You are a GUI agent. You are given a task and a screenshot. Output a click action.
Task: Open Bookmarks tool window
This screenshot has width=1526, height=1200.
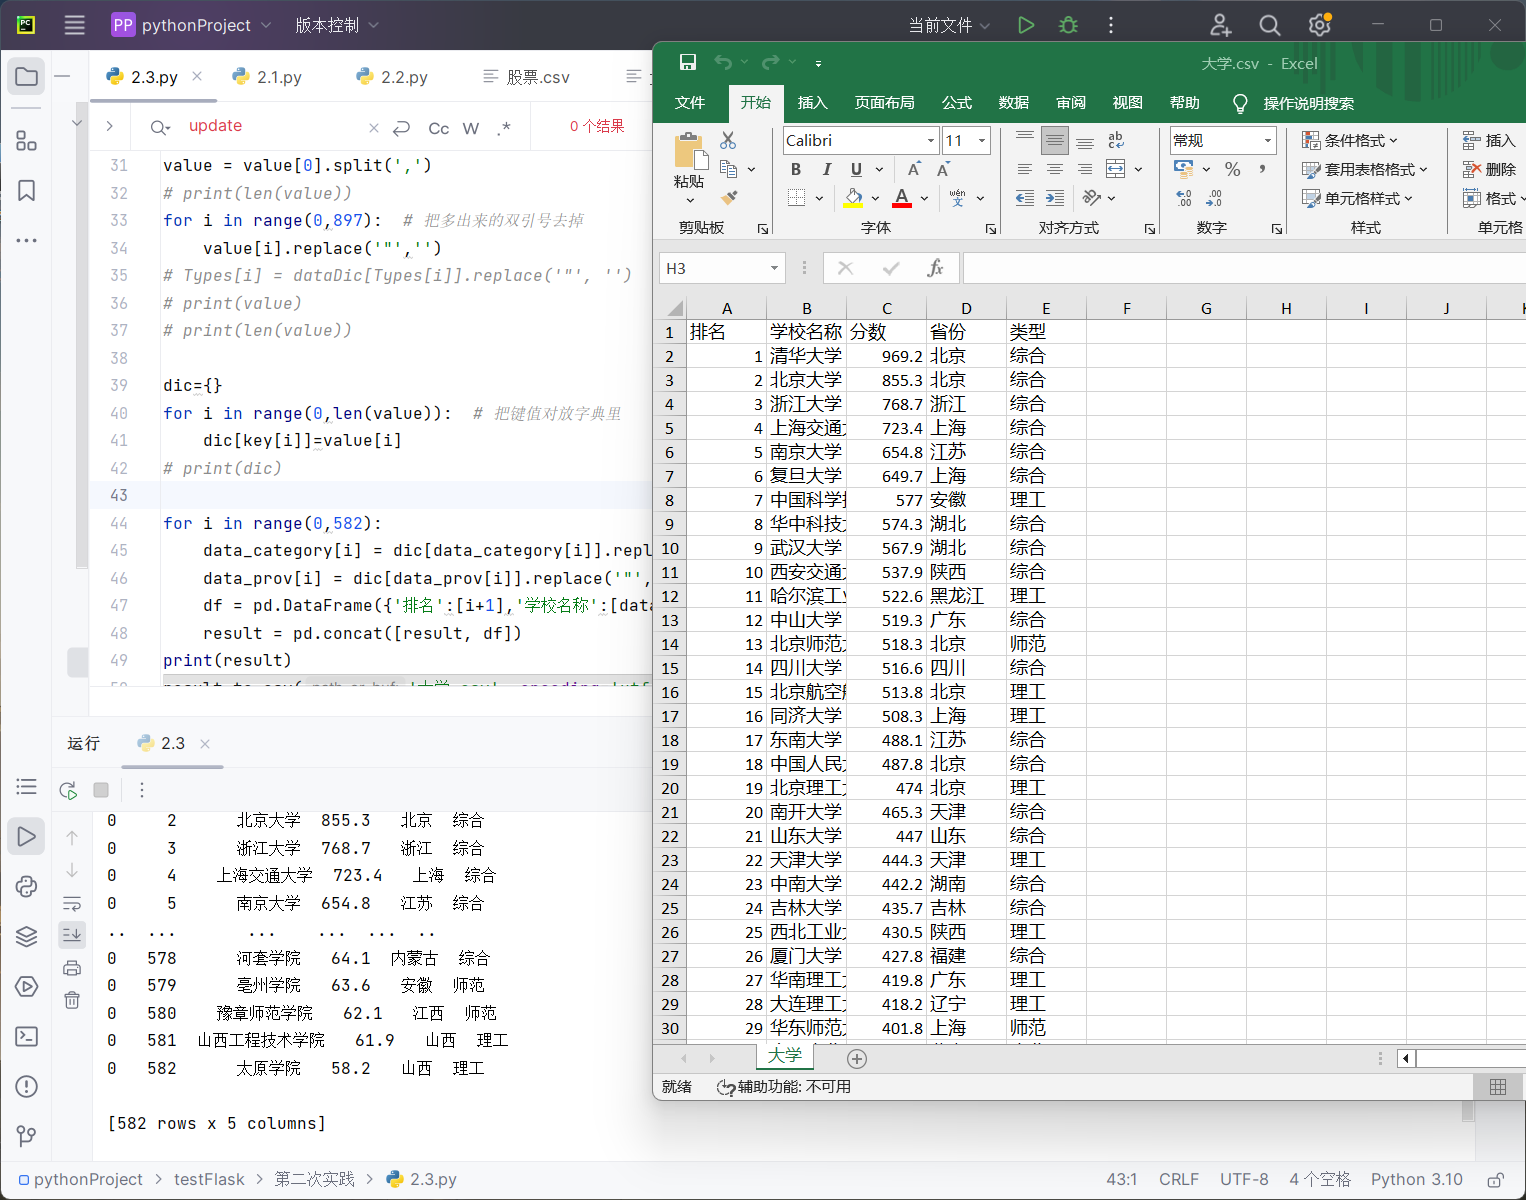pos(27,190)
